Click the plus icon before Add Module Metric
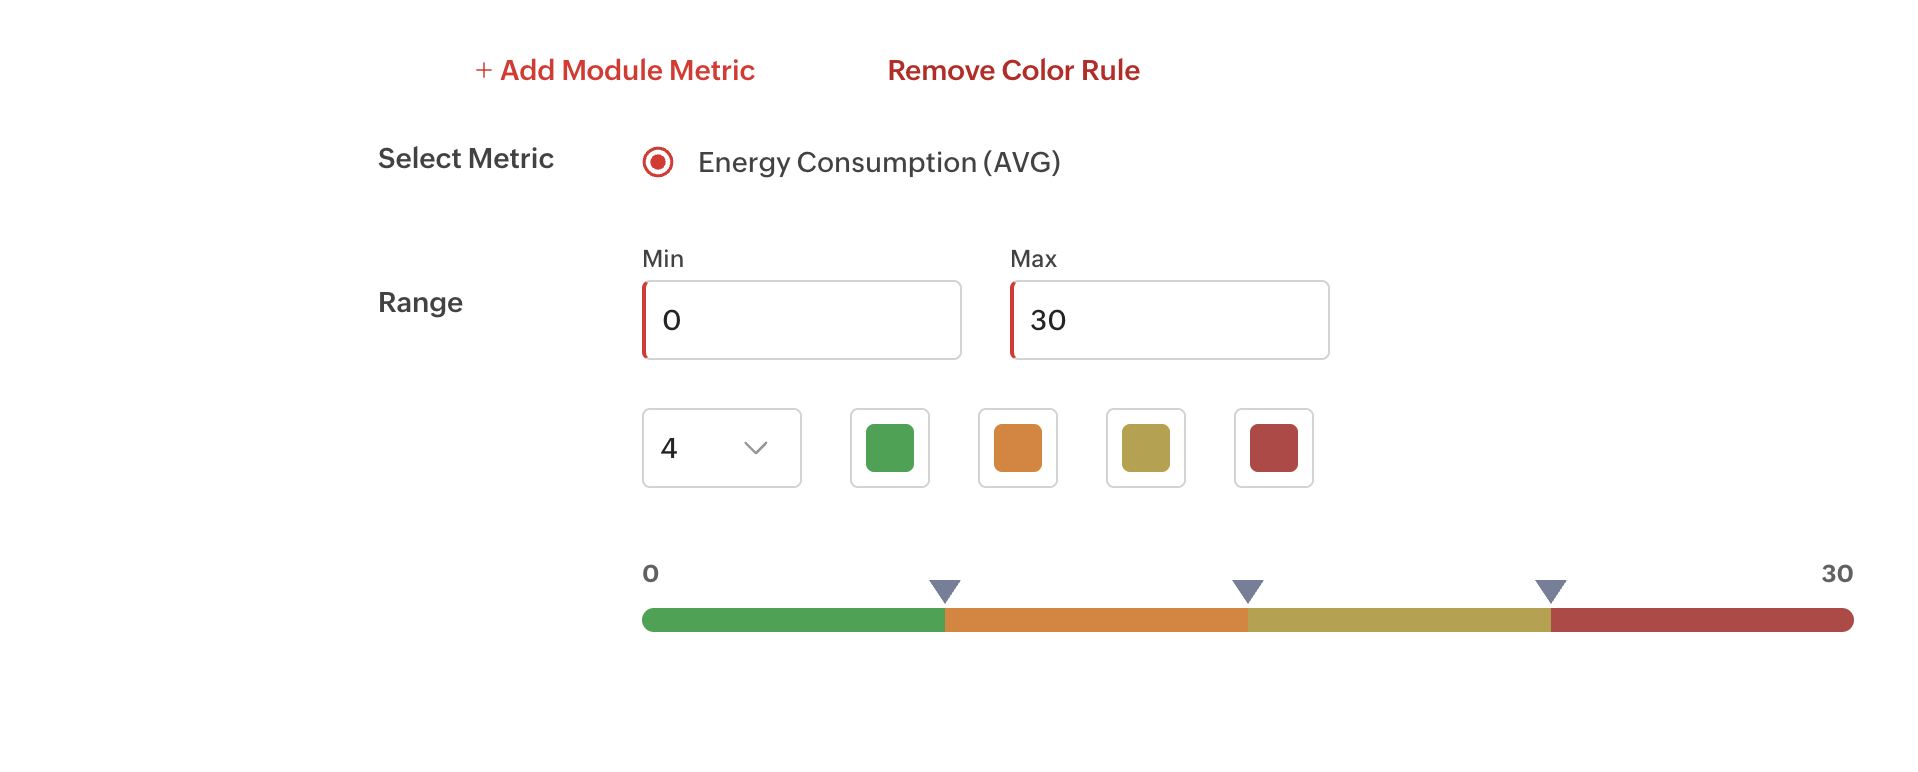Viewport: 1918px width, 772px height. [x=483, y=71]
